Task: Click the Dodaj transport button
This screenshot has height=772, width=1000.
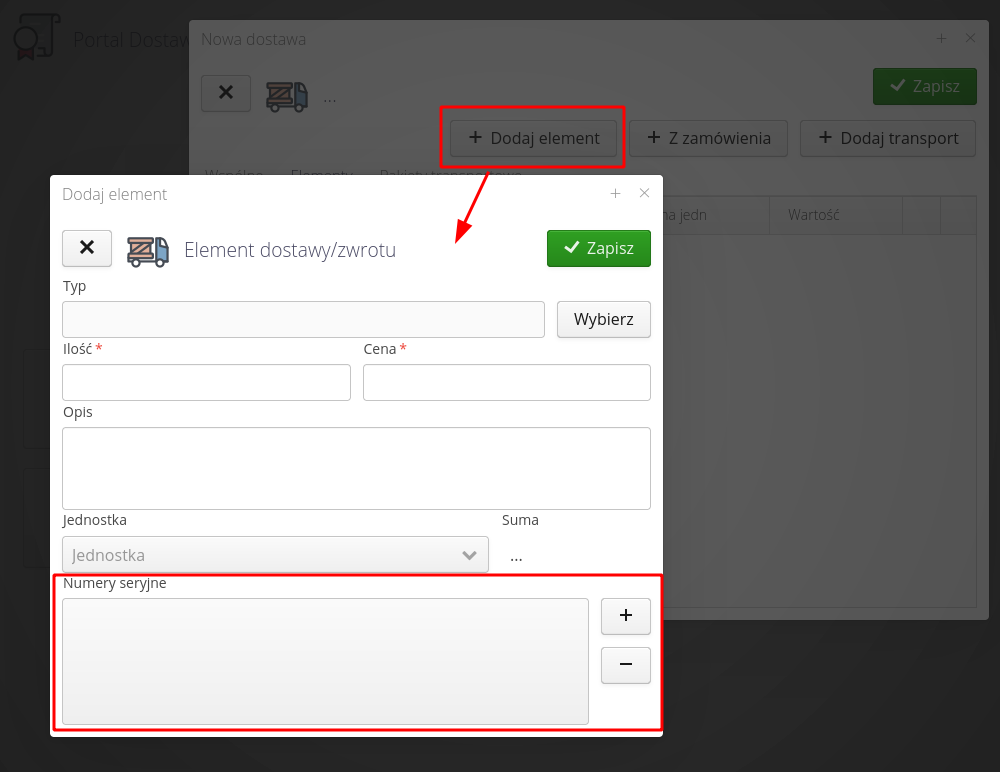Action: pyautogui.click(x=887, y=138)
